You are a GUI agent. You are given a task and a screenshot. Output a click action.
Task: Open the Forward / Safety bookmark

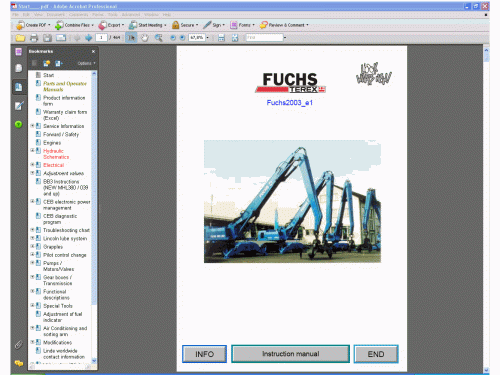[x=61, y=134]
